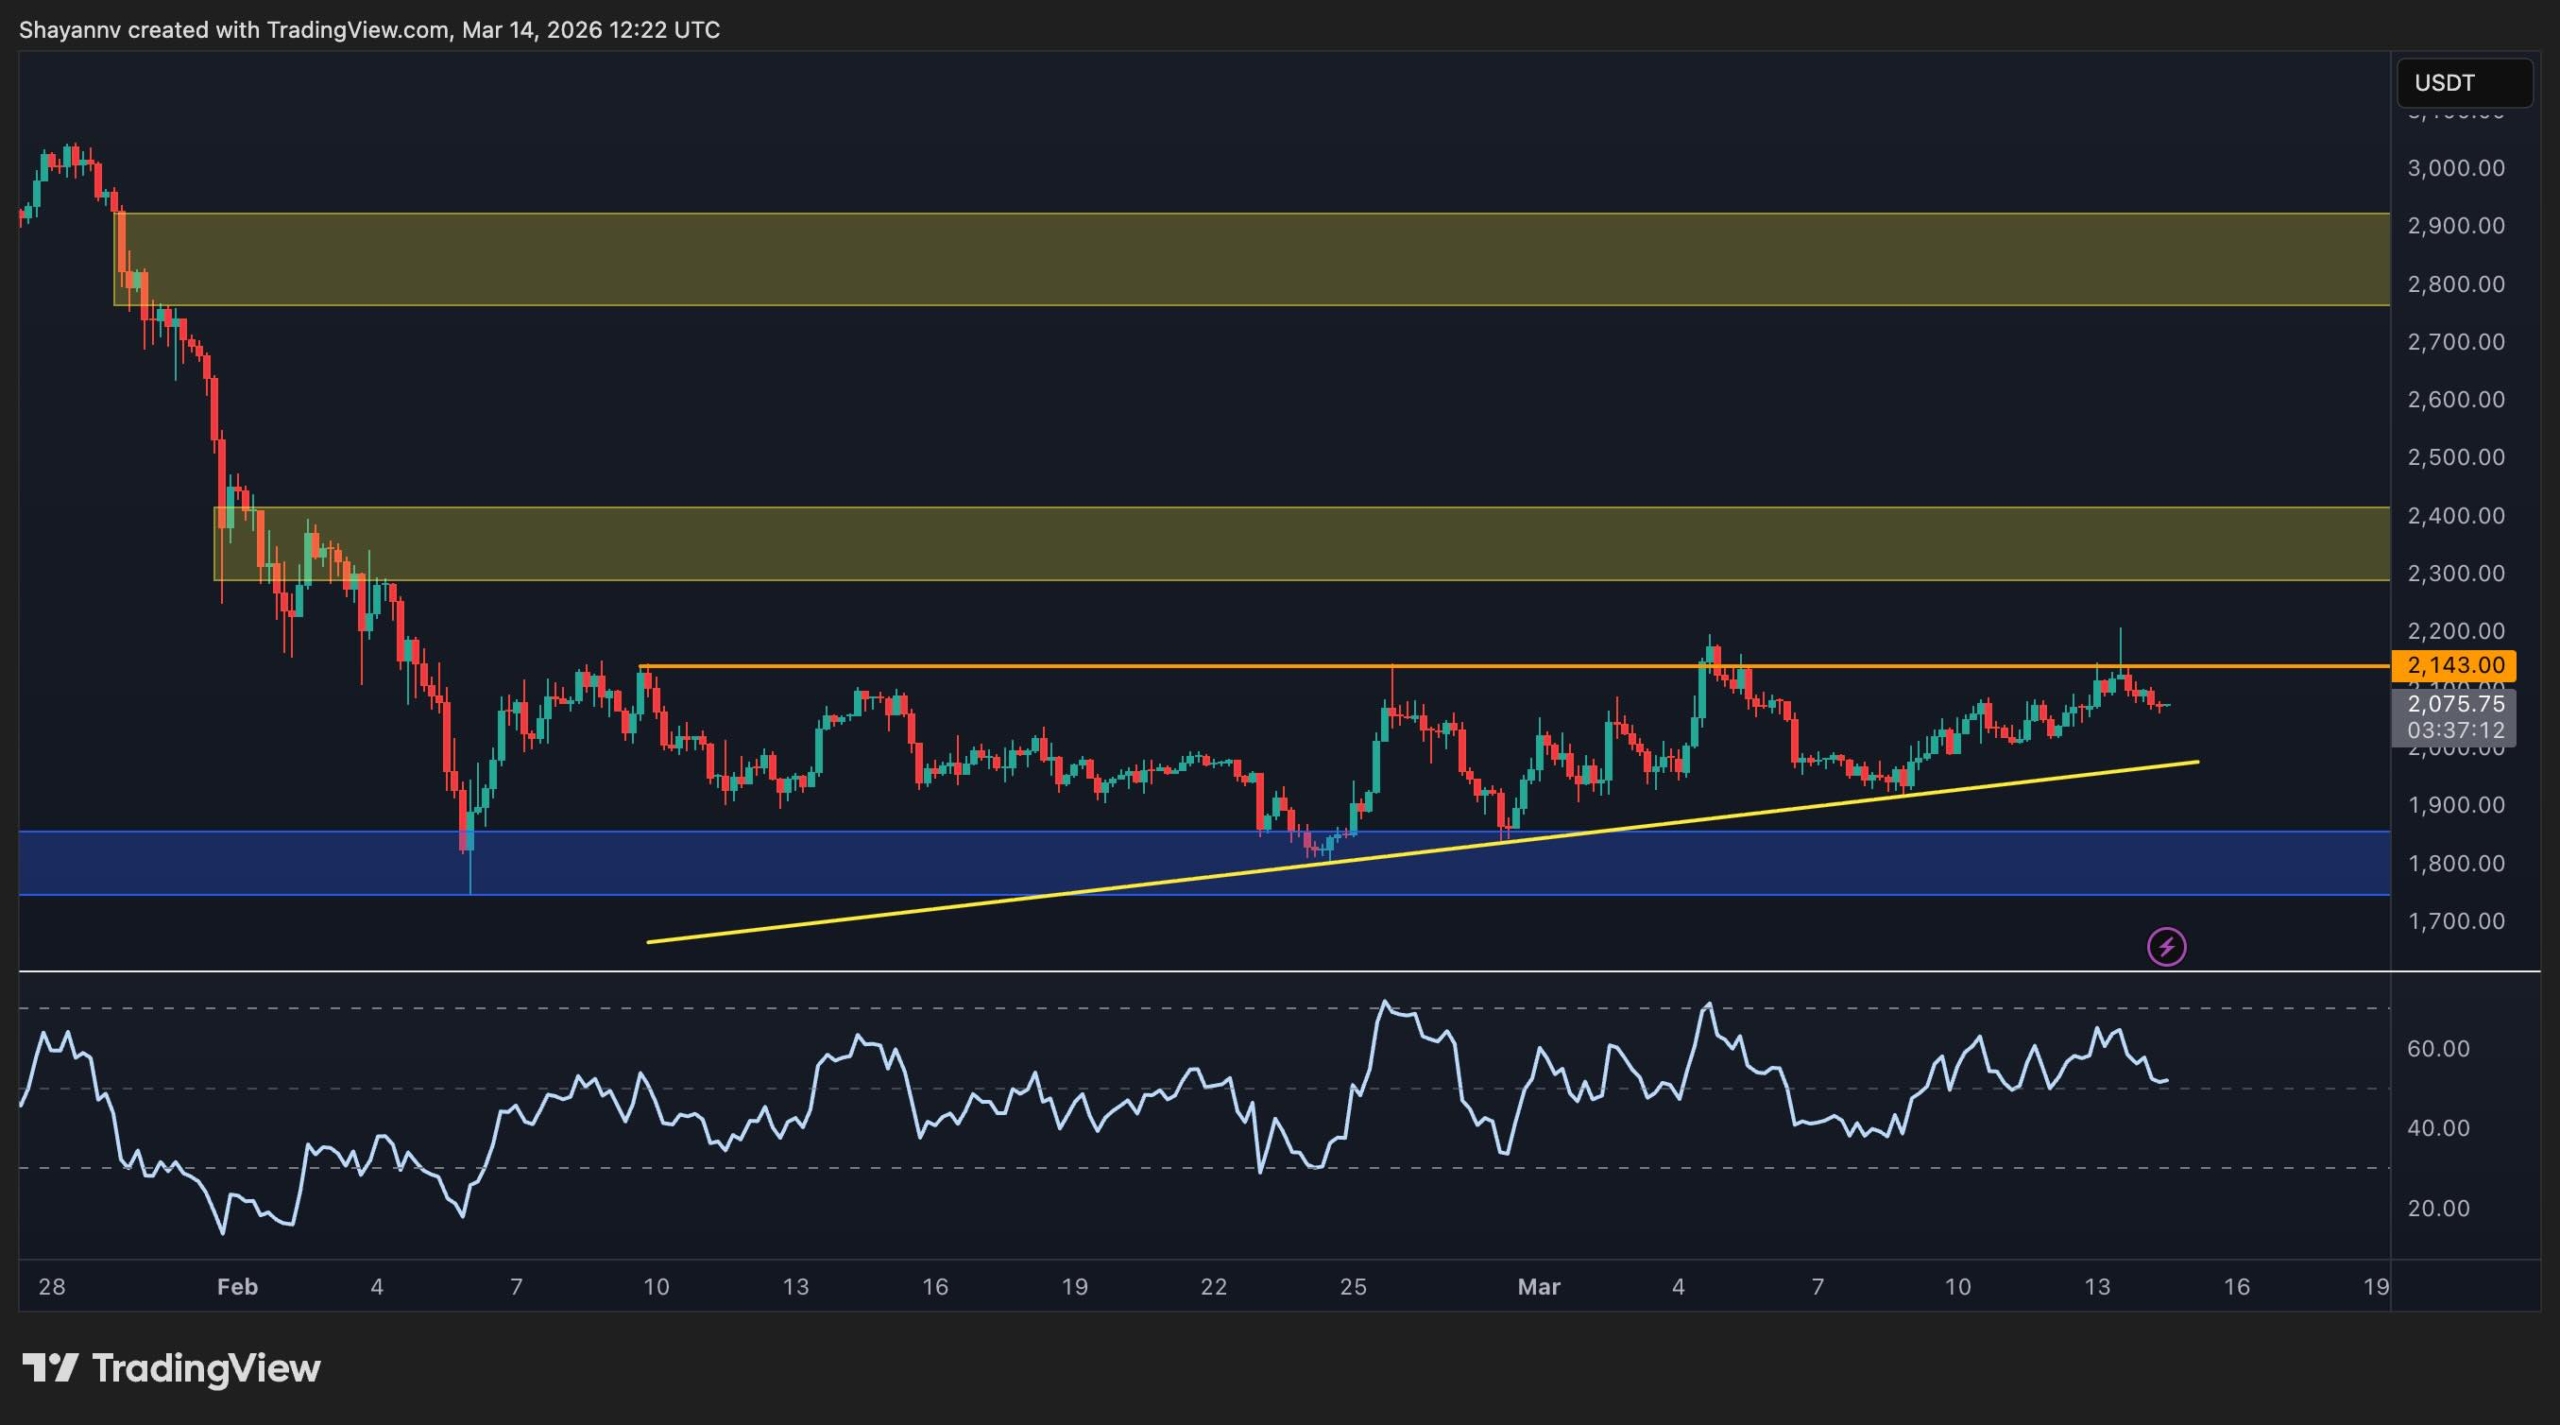The height and width of the screenshot is (1425, 2560).
Task: Click the purple lightning bolt icon
Action: 2166,946
